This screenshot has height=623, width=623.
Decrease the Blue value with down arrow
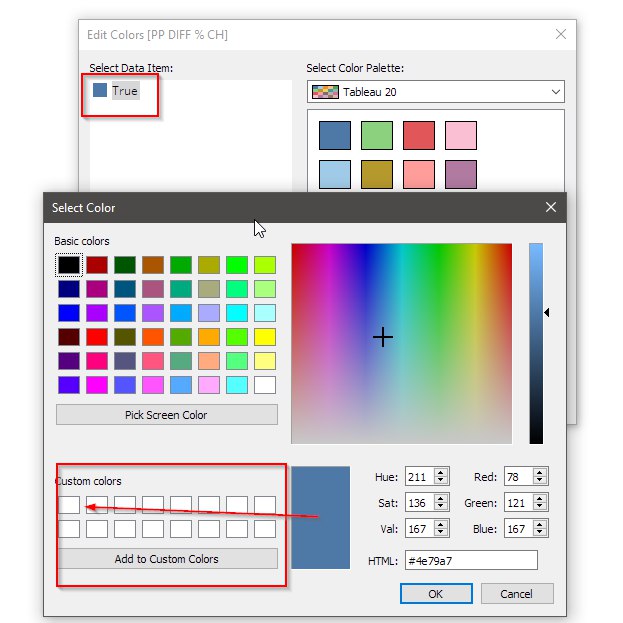point(540,533)
